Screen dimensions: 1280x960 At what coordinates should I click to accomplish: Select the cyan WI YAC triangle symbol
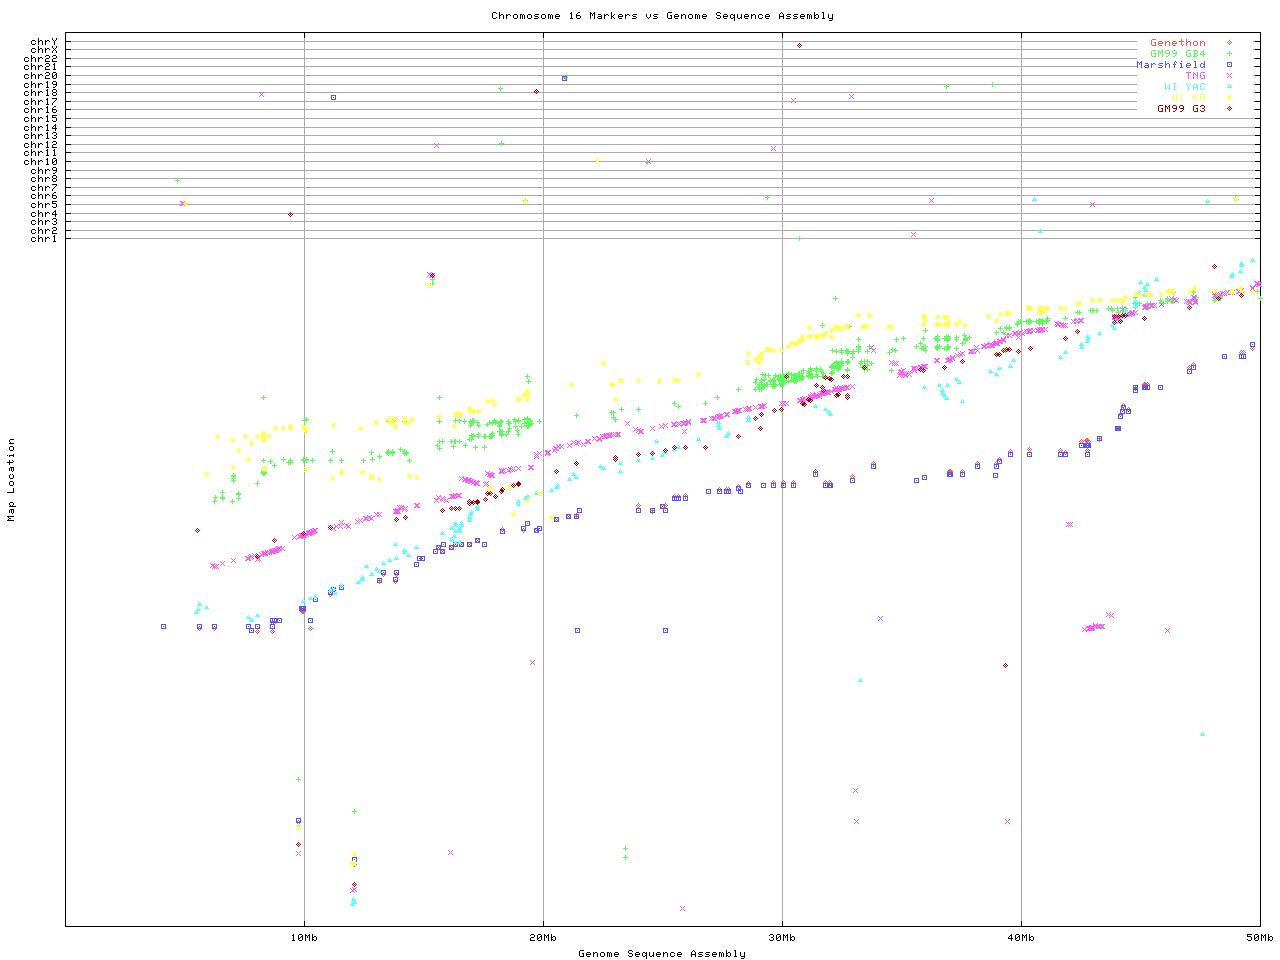click(1229, 87)
